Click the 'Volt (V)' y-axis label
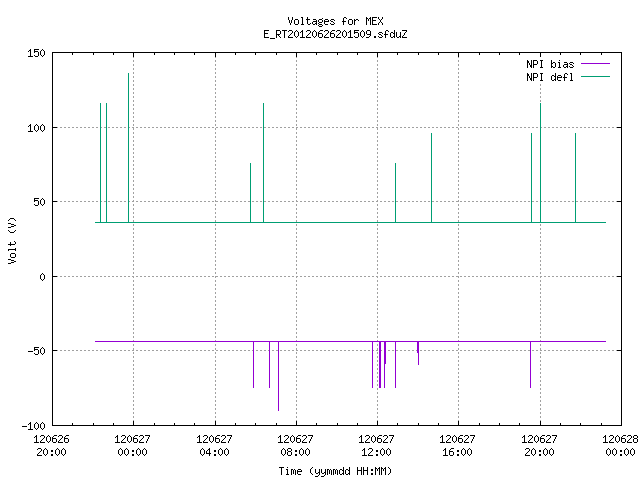 pos(12,240)
